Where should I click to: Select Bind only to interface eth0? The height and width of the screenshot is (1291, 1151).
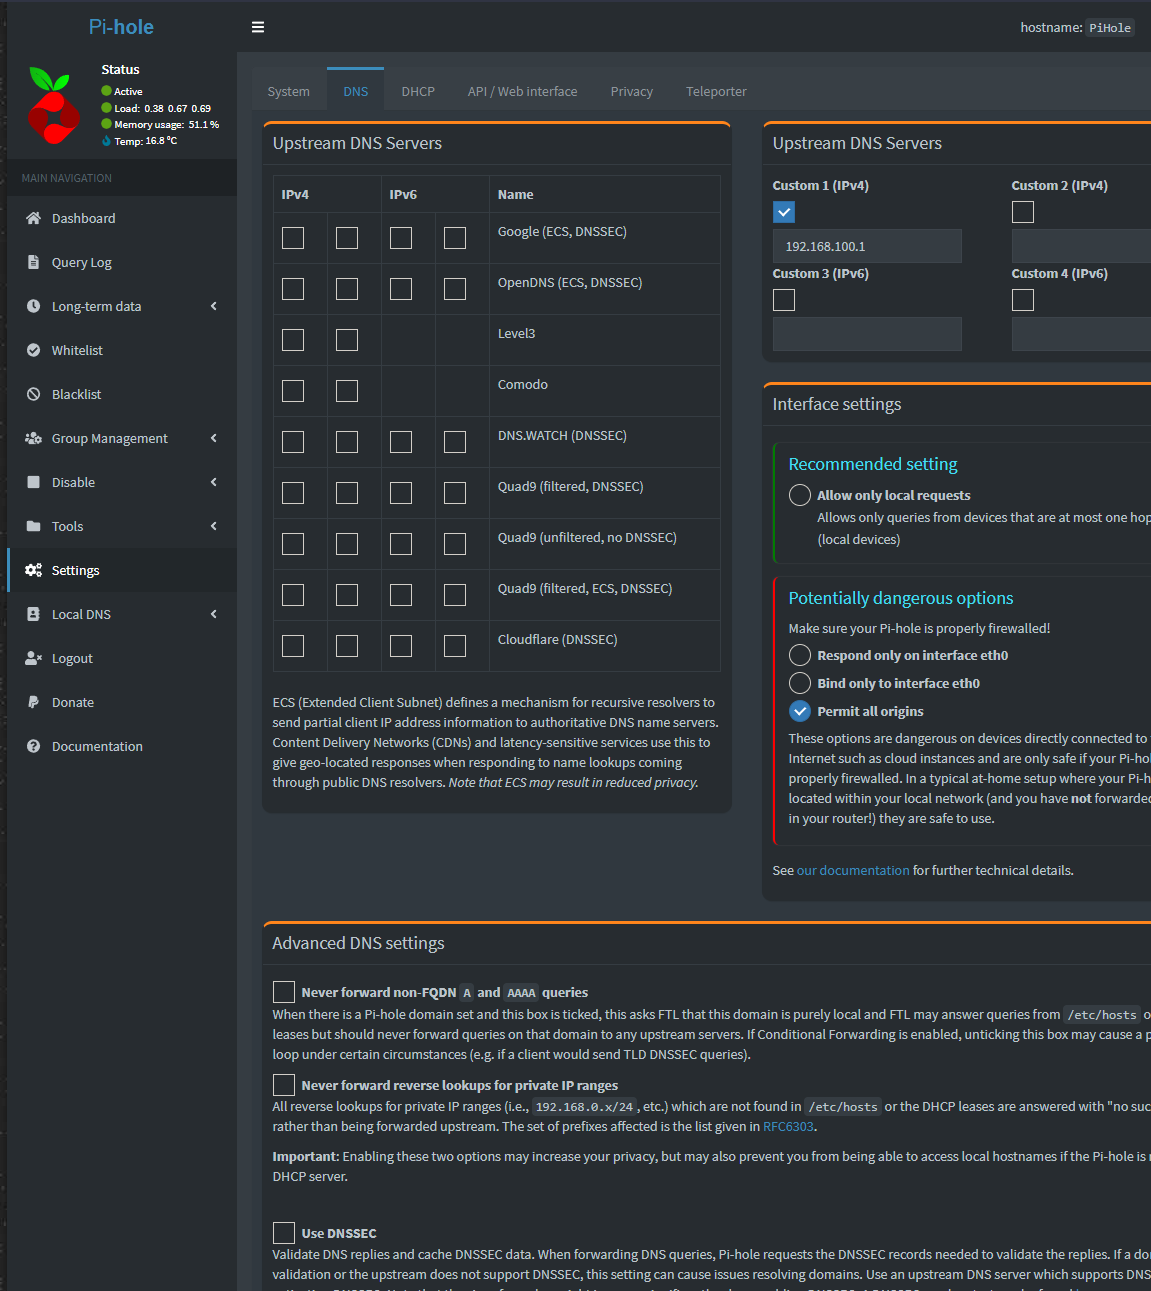[800, 683]
